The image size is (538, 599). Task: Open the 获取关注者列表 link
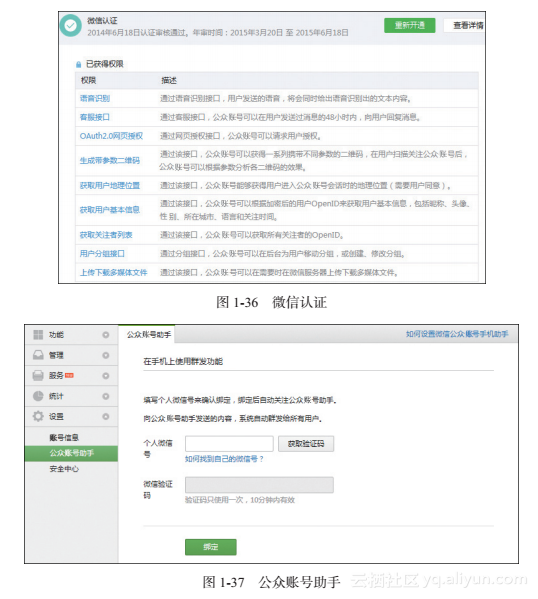coord(106,235)
